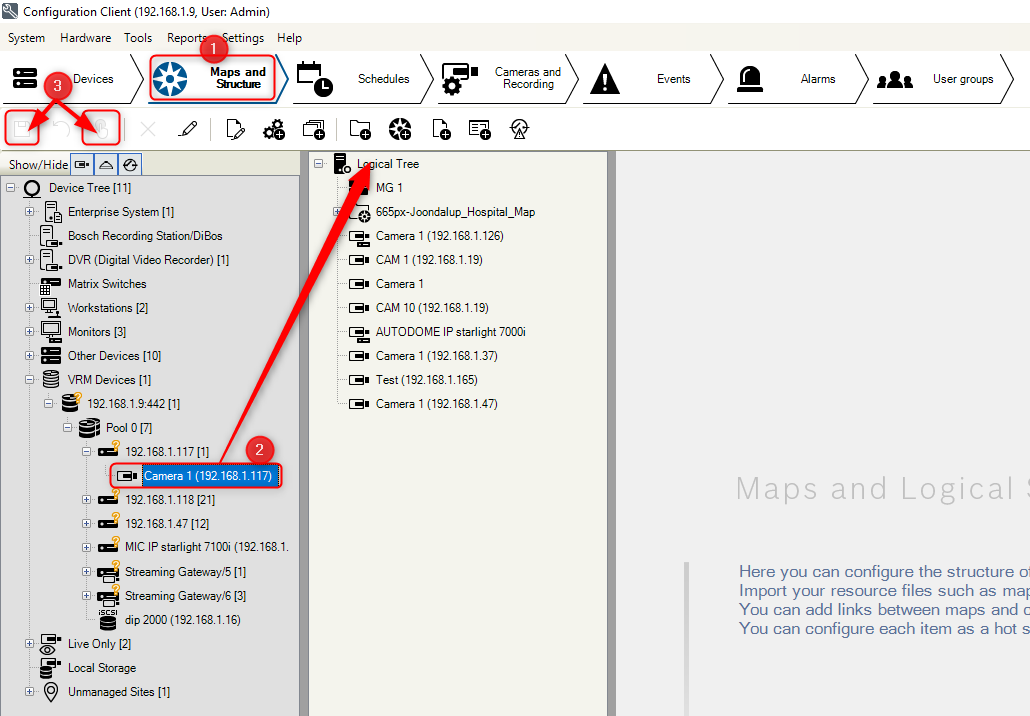This screenshot has height=716, width=1030.
Task: Click the Add Folder toolbar icon
Action: pyautogui.click(x=360, y=129)
